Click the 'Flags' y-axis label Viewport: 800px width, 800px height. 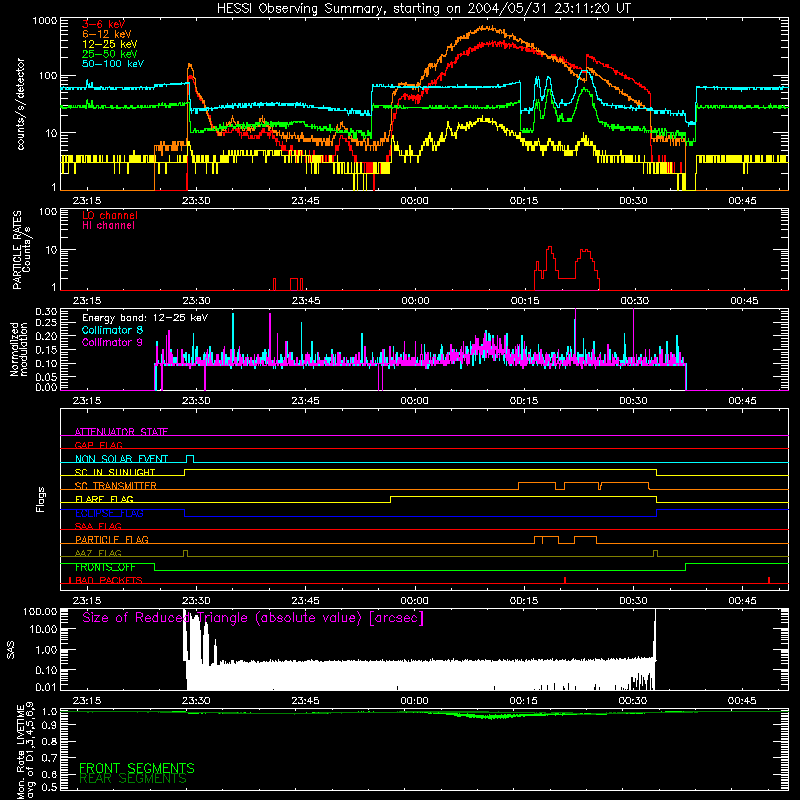coord(41,499)
